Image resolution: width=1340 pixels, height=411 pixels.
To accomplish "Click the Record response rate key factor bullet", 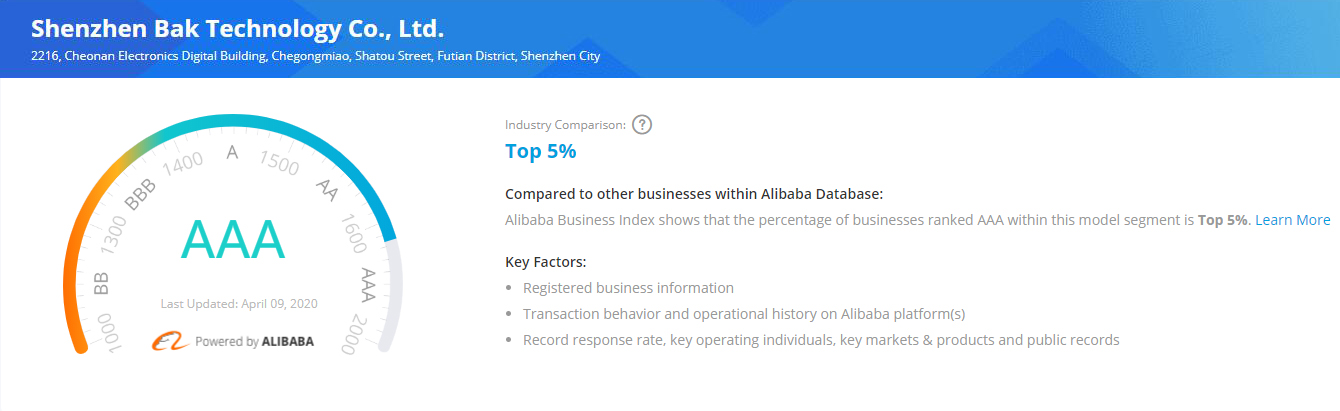I will point(820,340).
